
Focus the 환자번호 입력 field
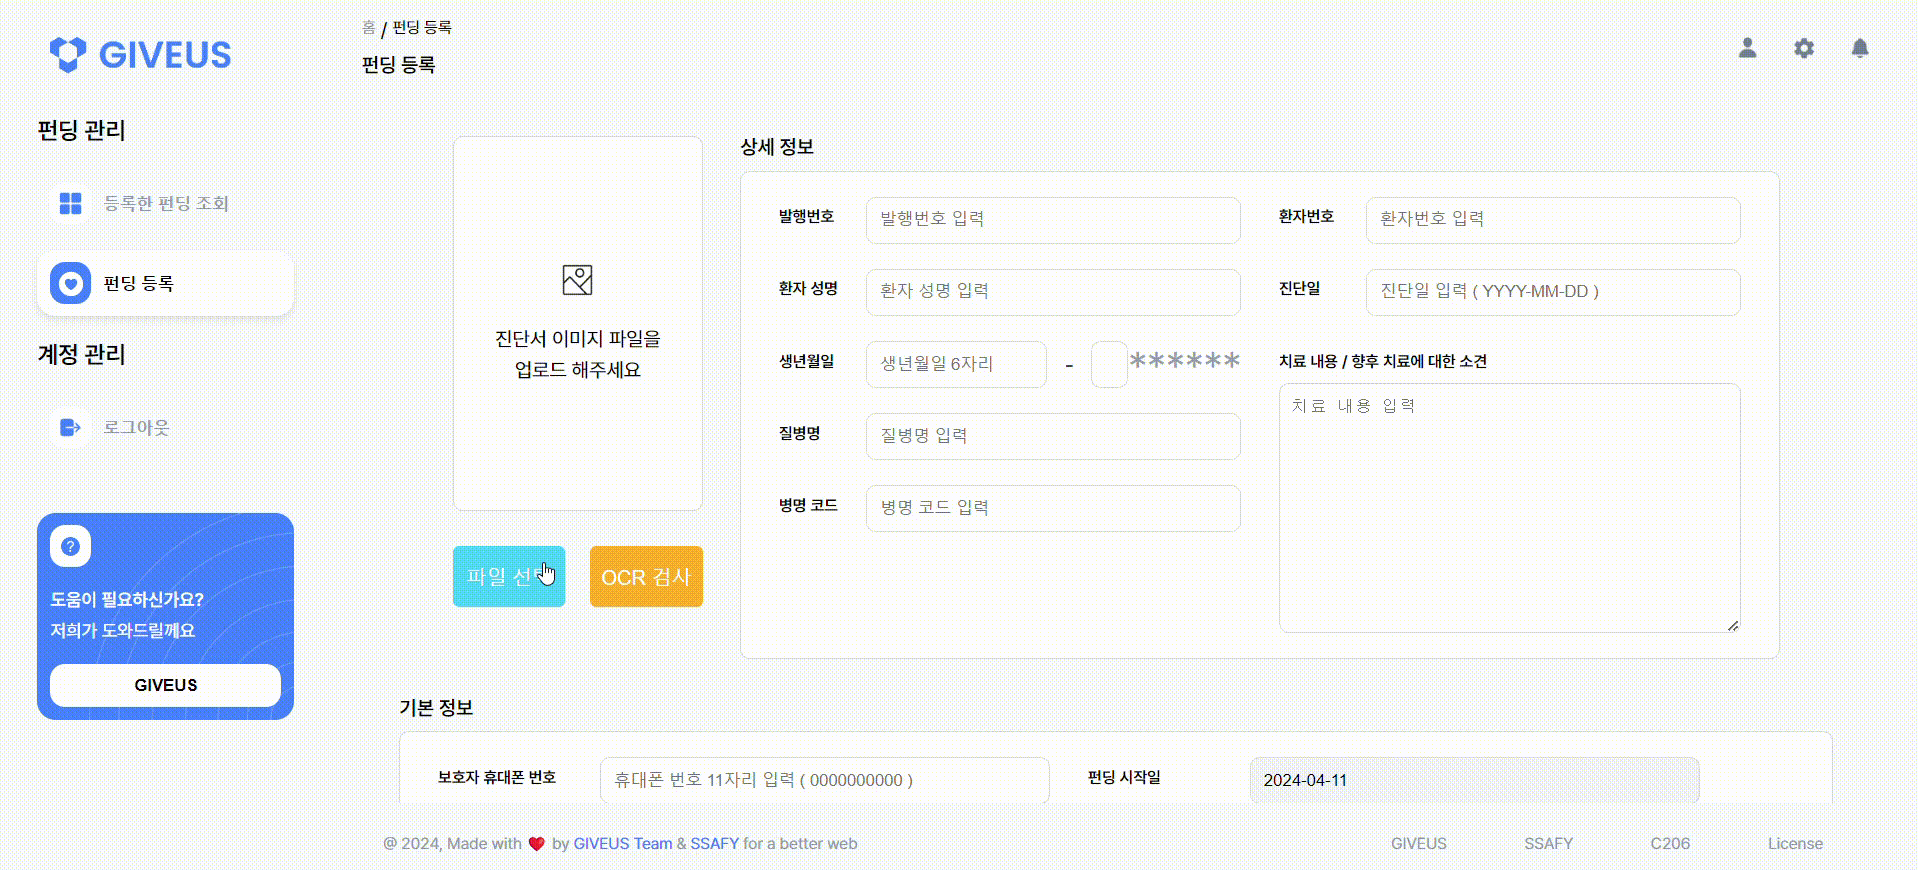coord(1553,219)
